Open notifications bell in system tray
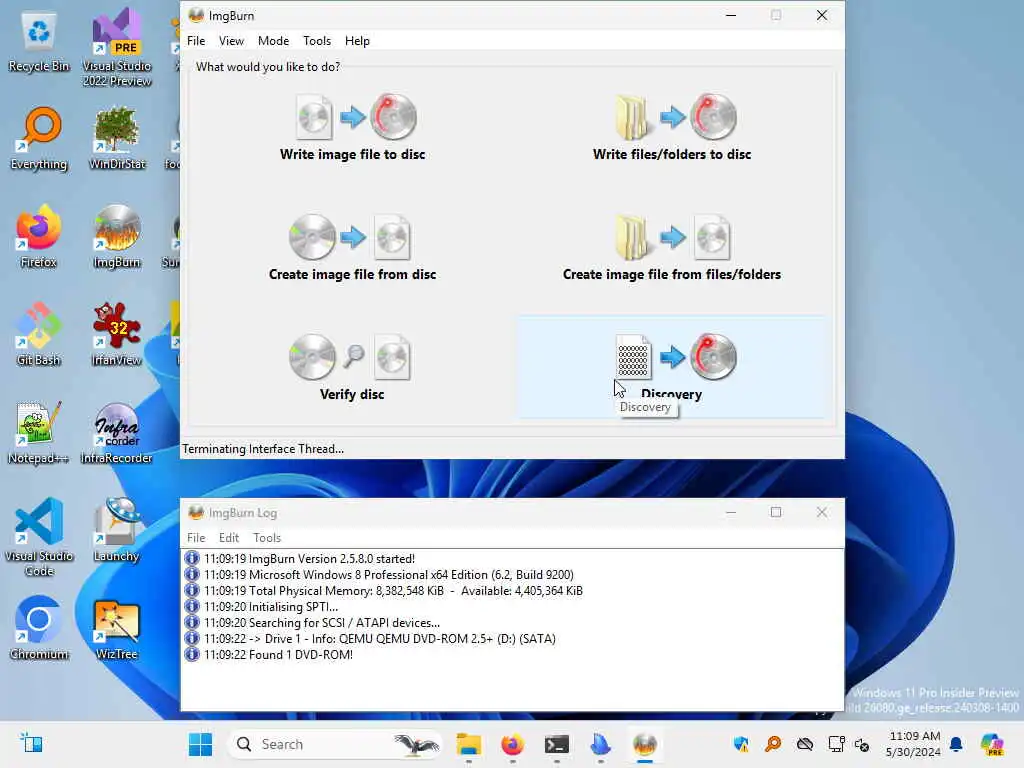The height and width of the screenshot is (768, 1024). pos(956,744)
